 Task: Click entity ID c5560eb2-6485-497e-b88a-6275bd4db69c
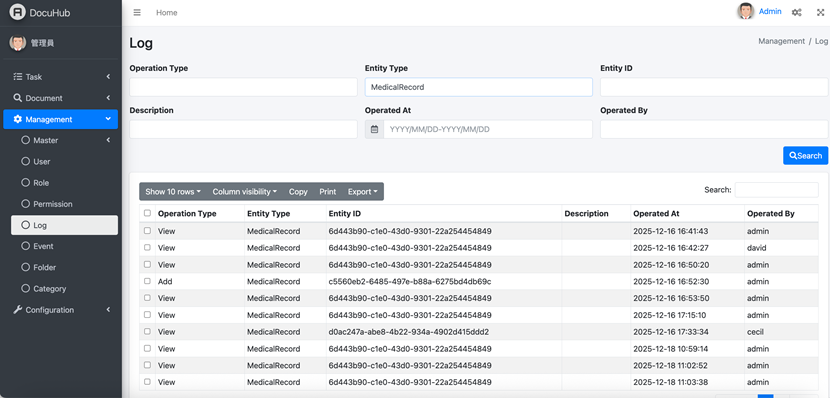point(410,282)
